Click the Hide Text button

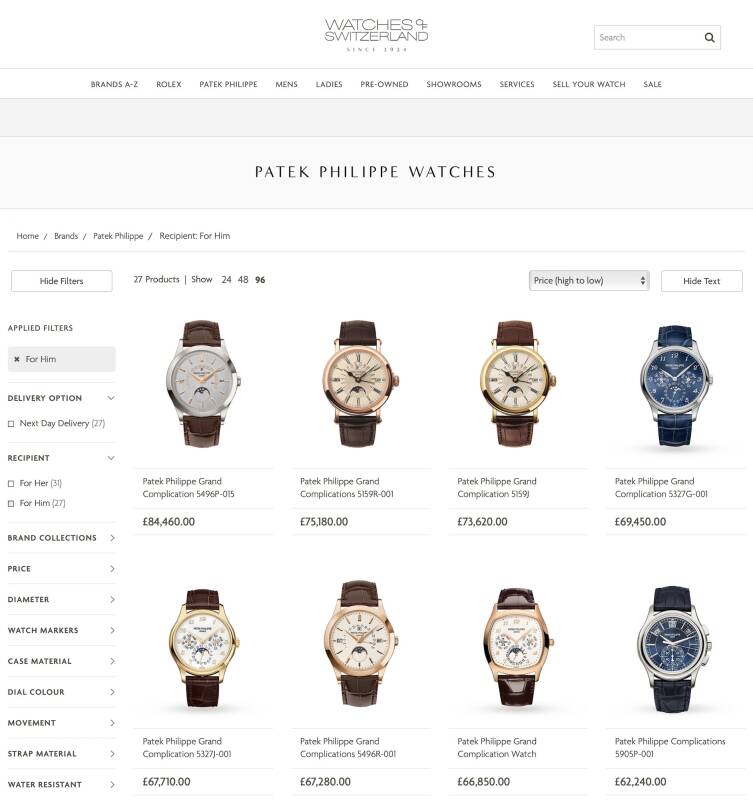(701, 281)
